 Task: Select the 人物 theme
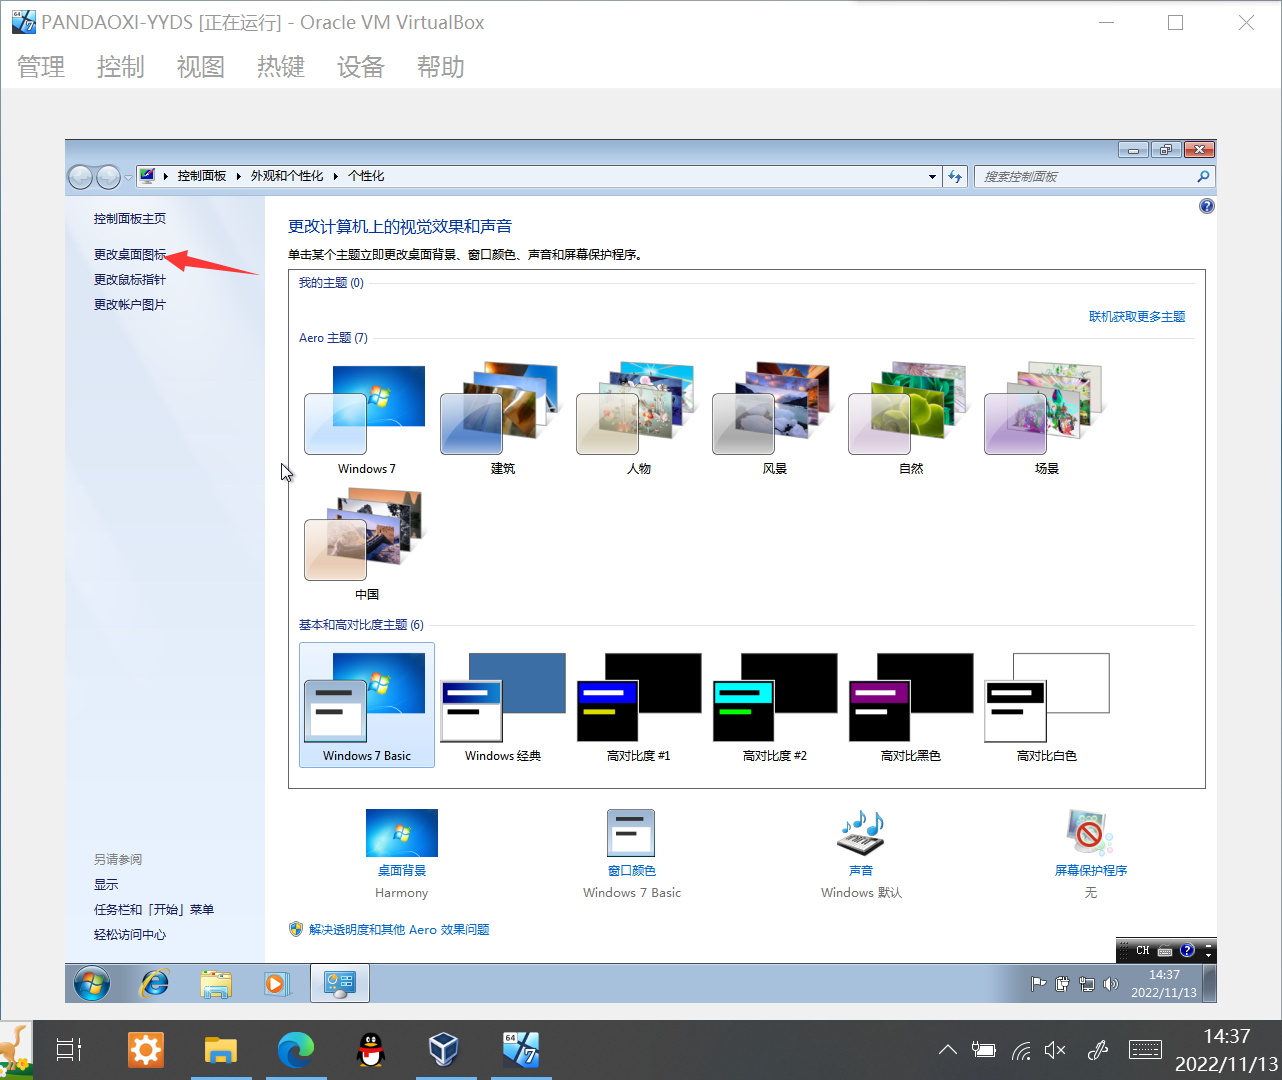[x=638, y=420]
